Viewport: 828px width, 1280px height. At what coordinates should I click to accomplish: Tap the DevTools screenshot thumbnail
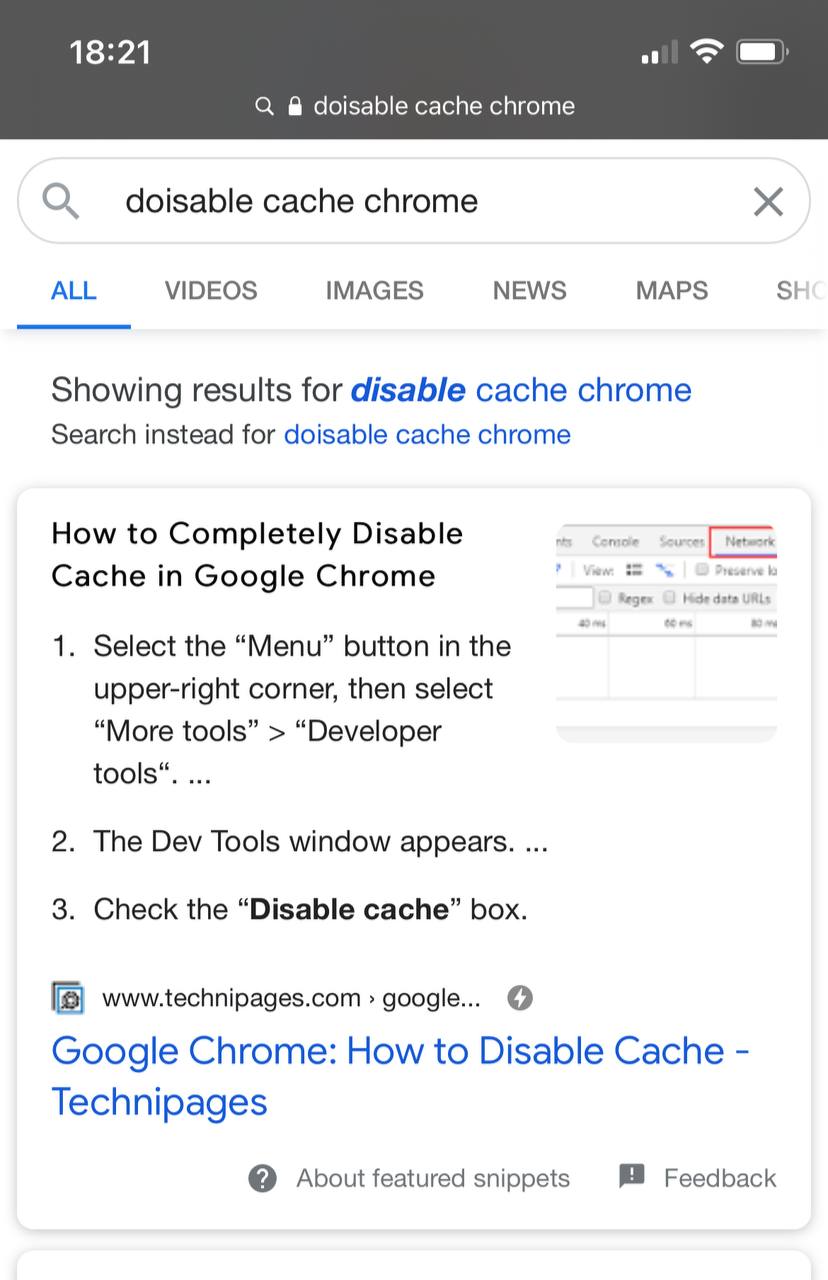[666, 632]
